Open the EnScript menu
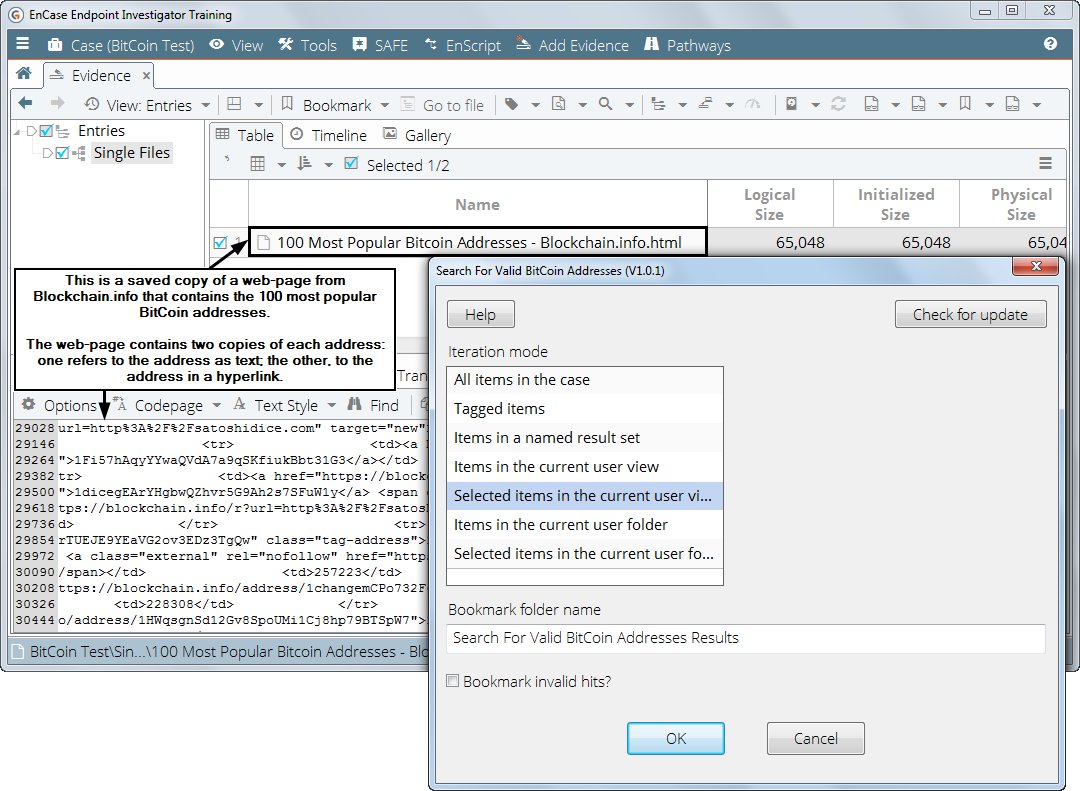Screen dimensions: 1080x791 point(463,45)
